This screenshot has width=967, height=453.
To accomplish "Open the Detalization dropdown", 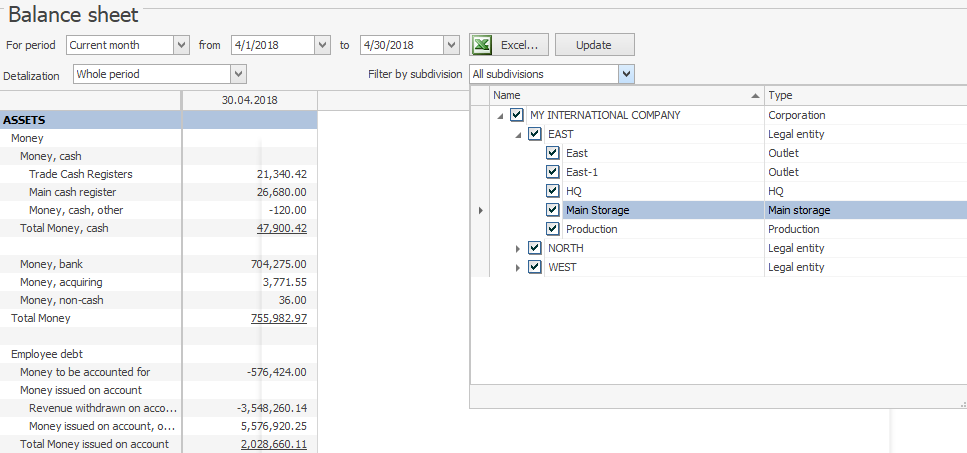I will (238, 74).
